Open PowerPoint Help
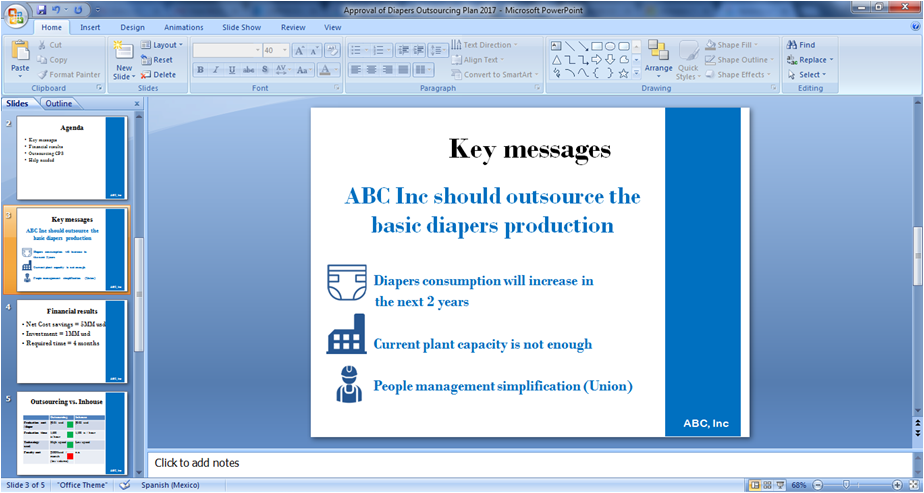Screen dimensions: 924x493 pyautogui.click(x=916, y=27)
